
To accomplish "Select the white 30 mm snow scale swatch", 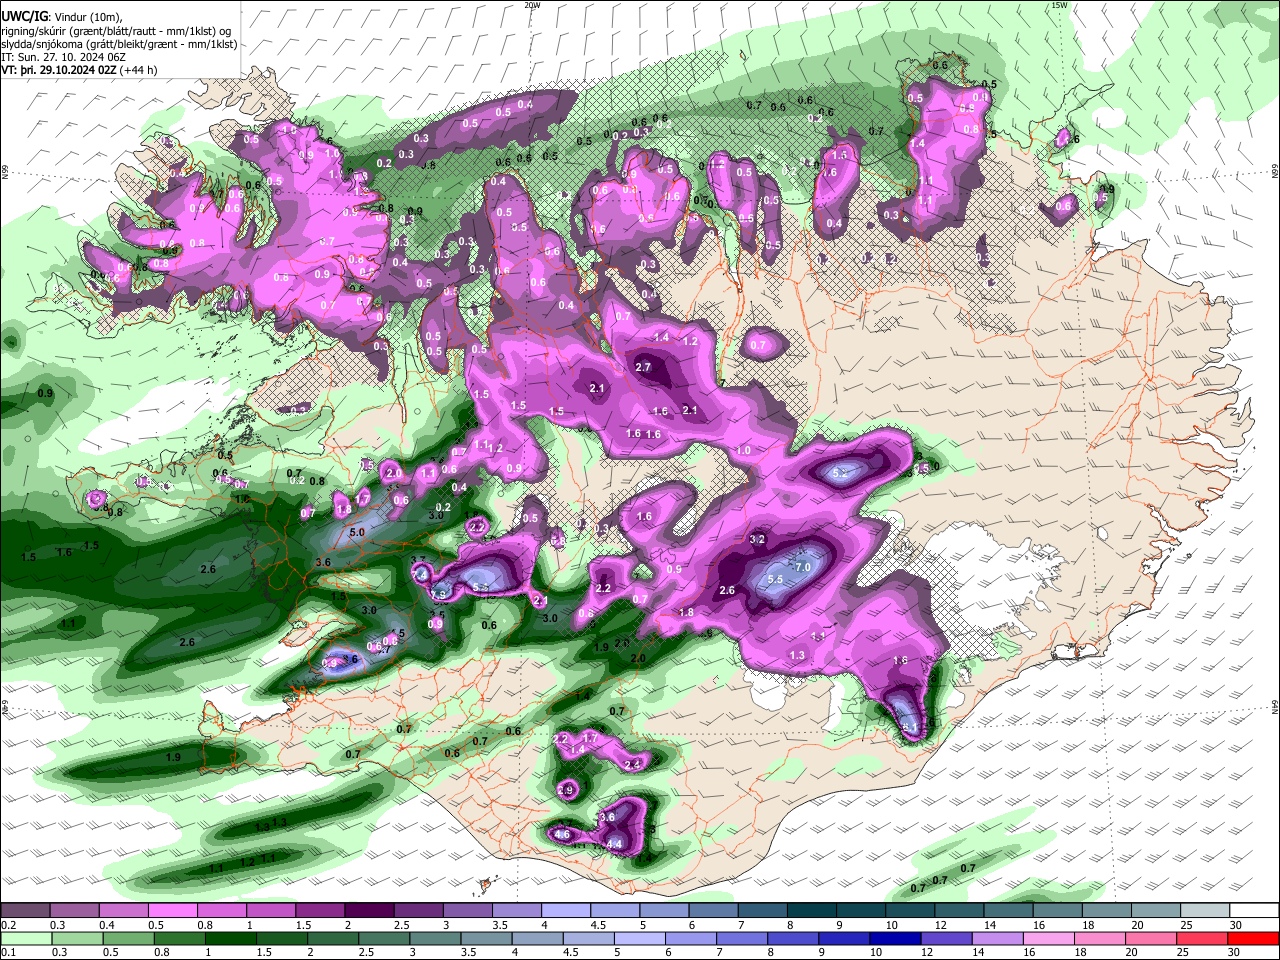I will pos(1255,911).
